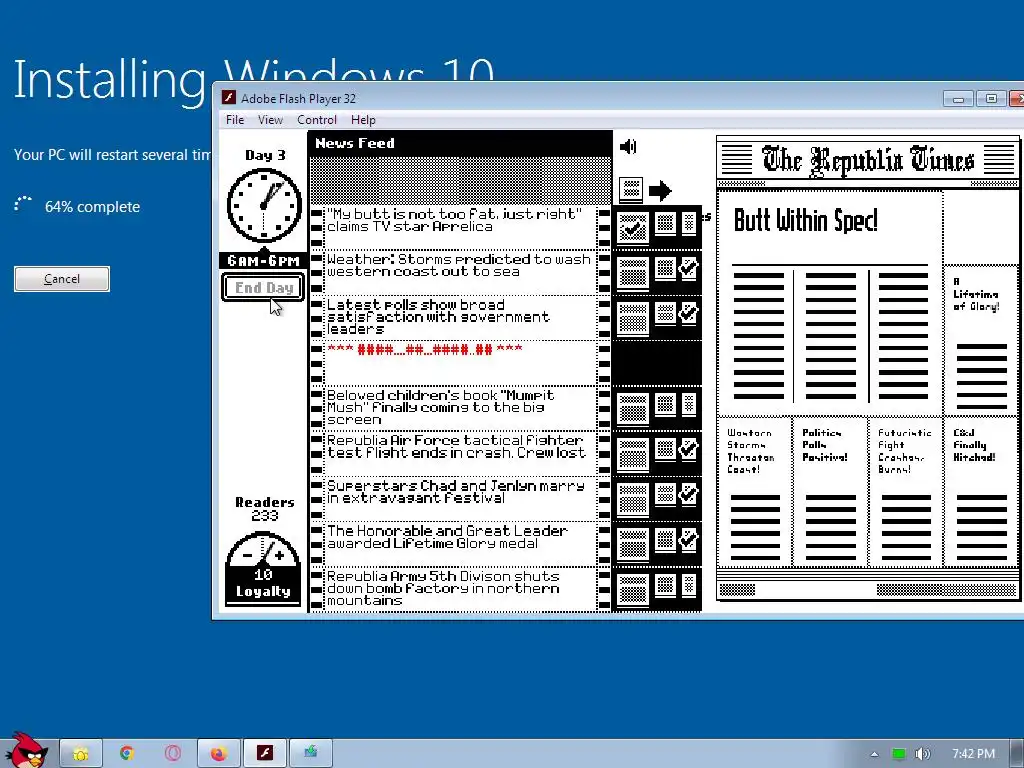Toggle checked small size for Weather storms story
The image size is (1024, 768).
coord(689,268)
